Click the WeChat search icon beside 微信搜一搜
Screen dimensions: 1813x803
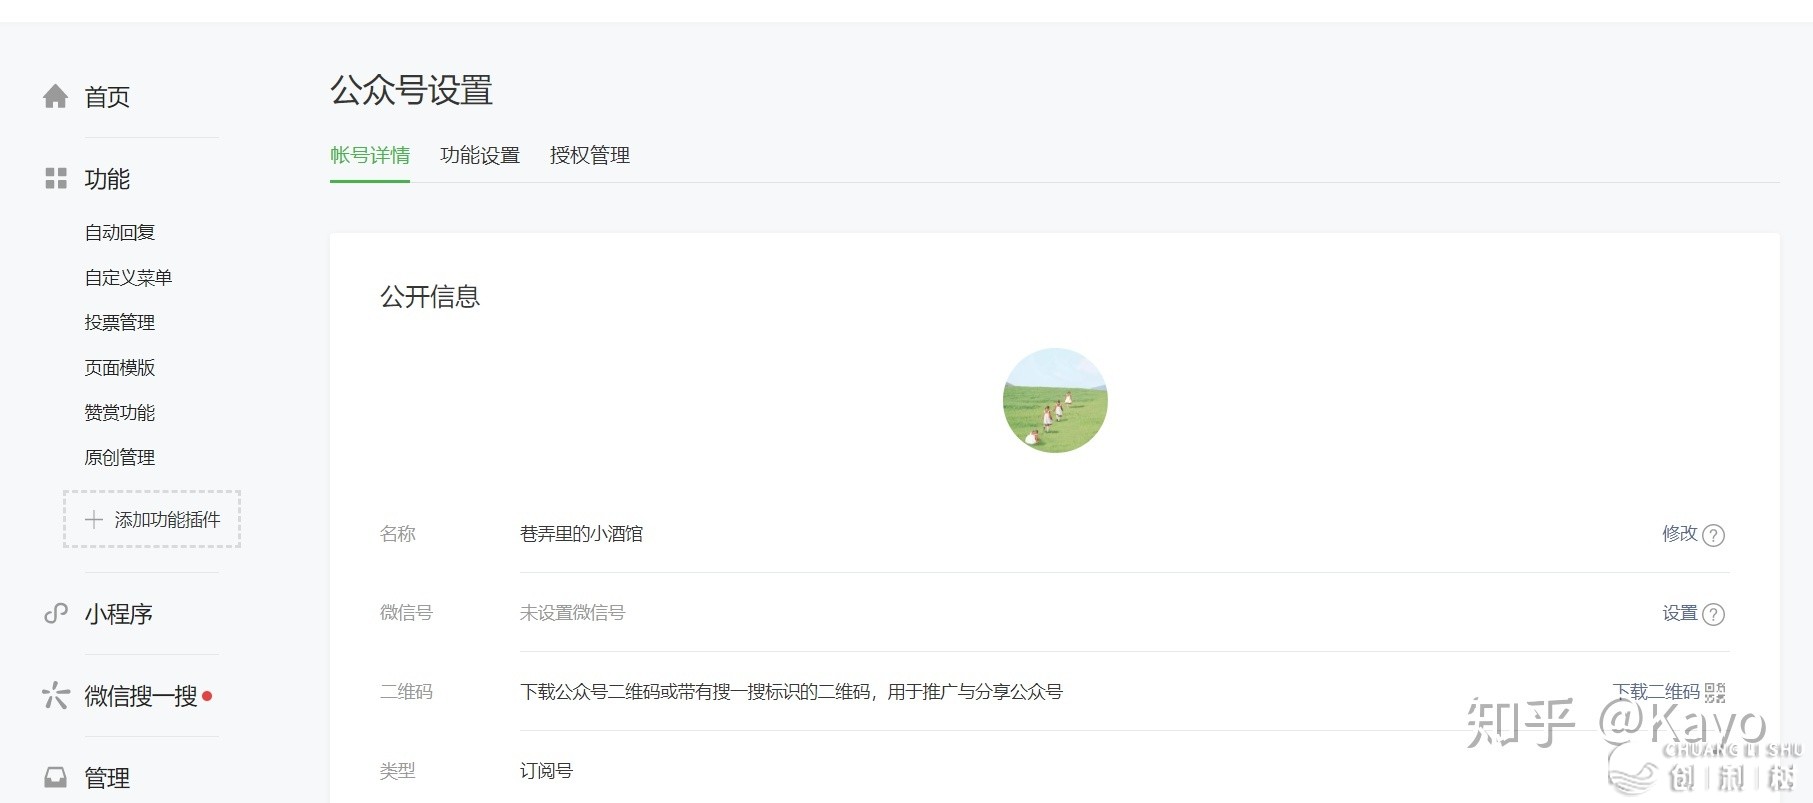tap(56, 696)
